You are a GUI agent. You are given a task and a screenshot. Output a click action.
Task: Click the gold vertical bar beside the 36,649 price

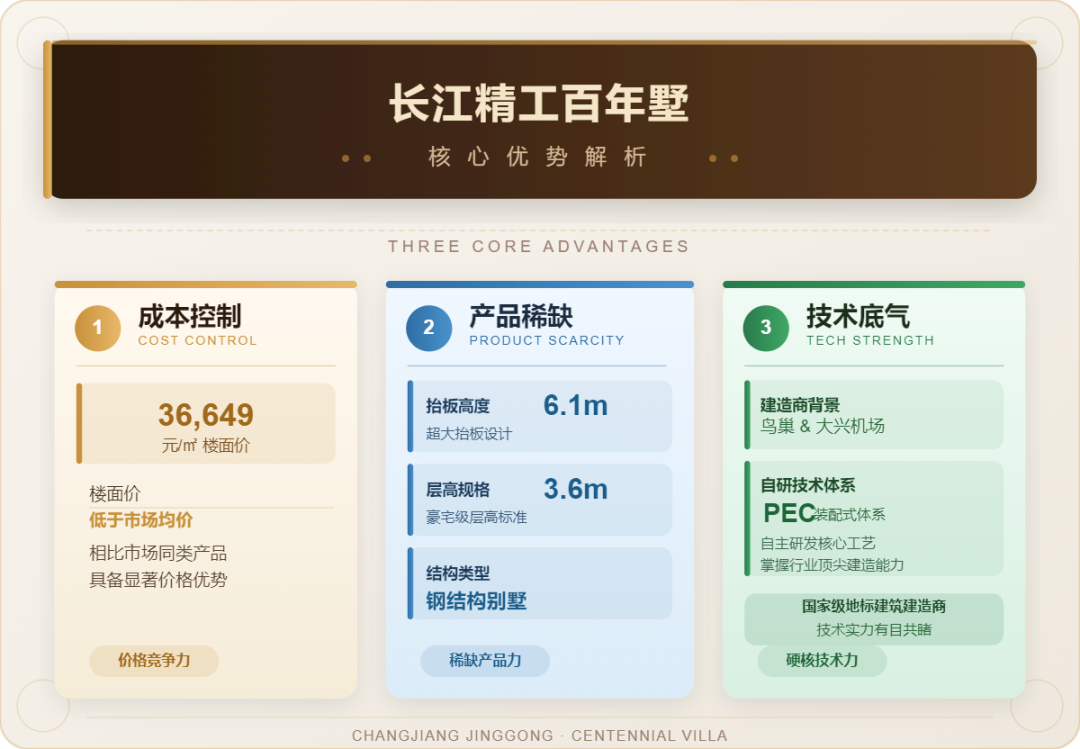coord(77,420)
